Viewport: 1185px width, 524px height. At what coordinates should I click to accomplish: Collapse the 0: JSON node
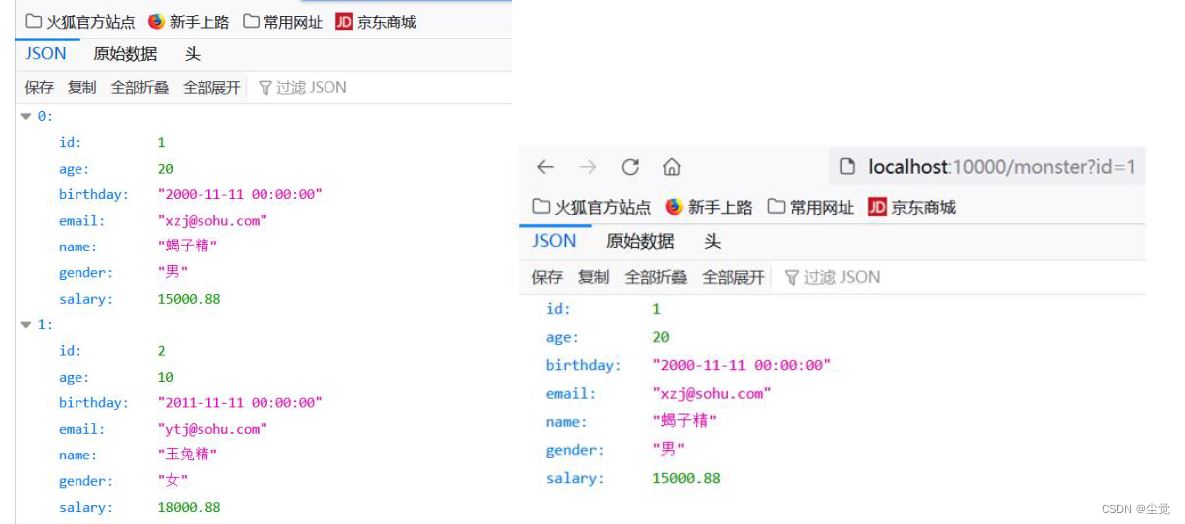26,116
